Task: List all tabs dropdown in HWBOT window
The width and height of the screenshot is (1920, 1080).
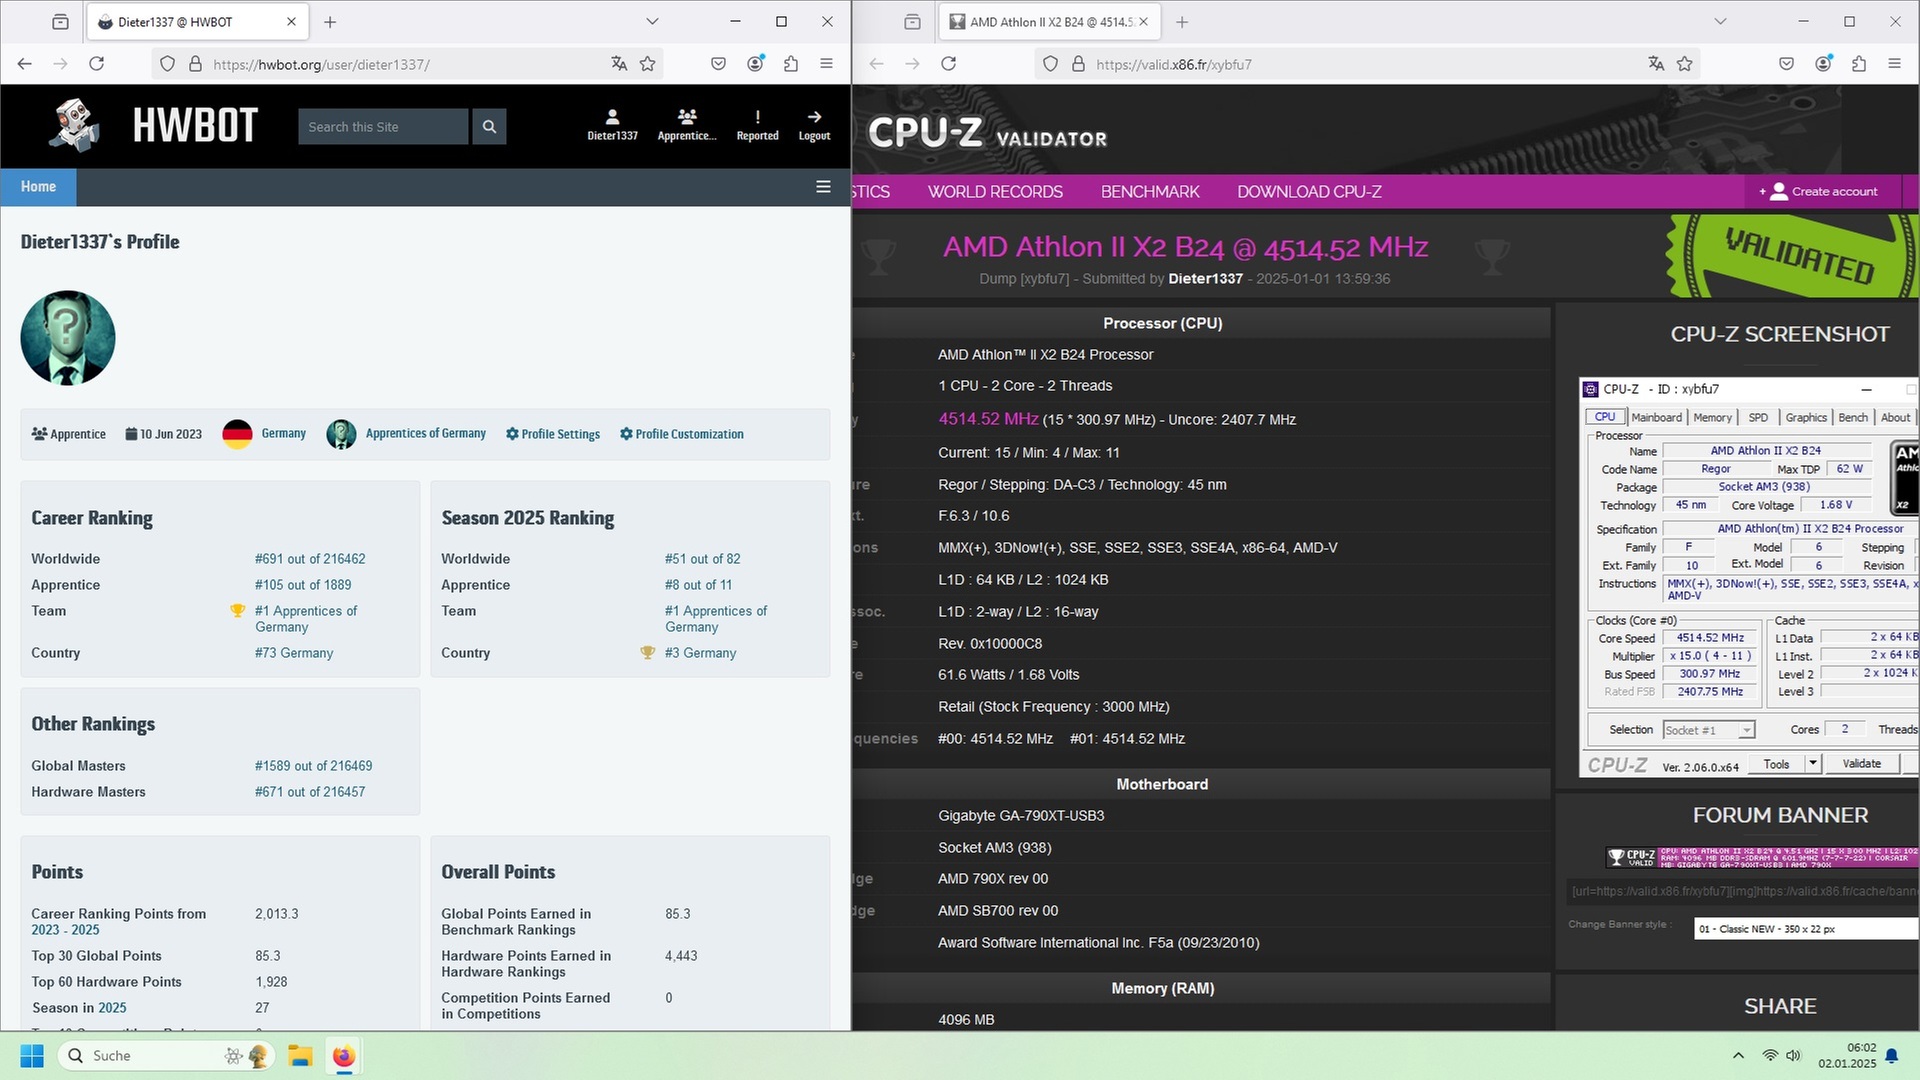Action: point(652,22)
